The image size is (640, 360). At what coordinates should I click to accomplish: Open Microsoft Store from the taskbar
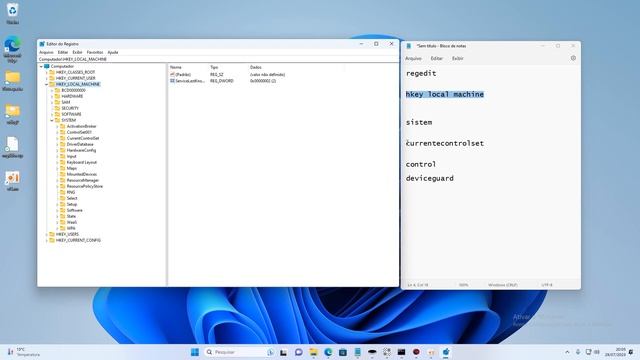coord(342,352)
